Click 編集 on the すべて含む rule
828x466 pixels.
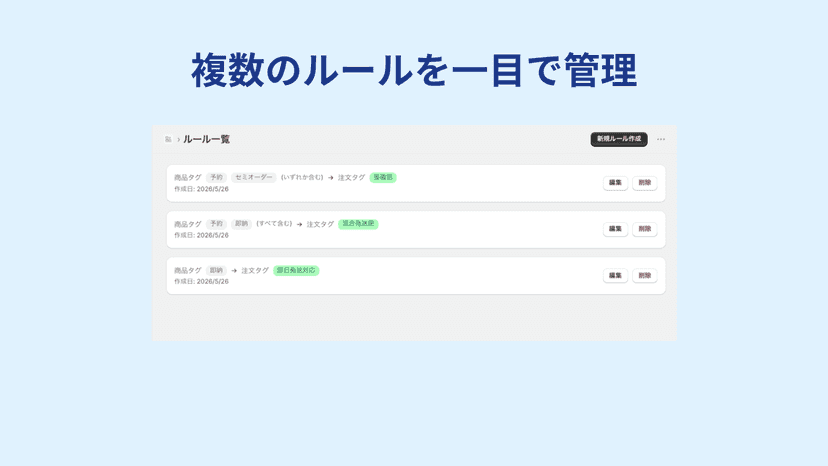click(615, 229)
